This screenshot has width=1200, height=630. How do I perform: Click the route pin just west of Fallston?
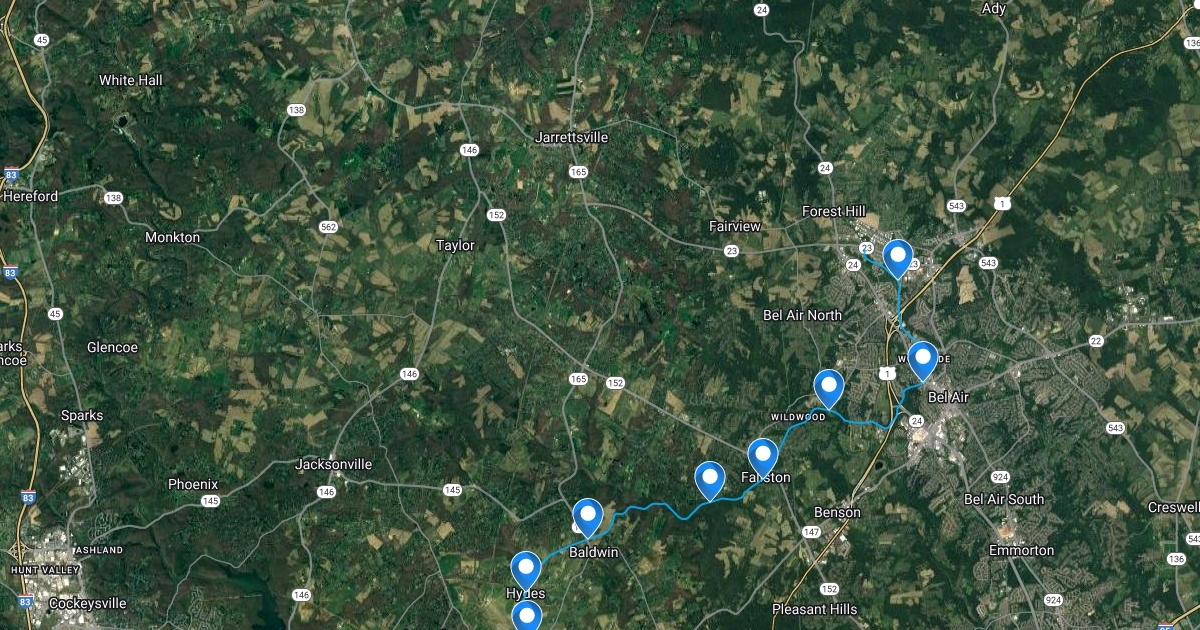click(x=710, y=481)
